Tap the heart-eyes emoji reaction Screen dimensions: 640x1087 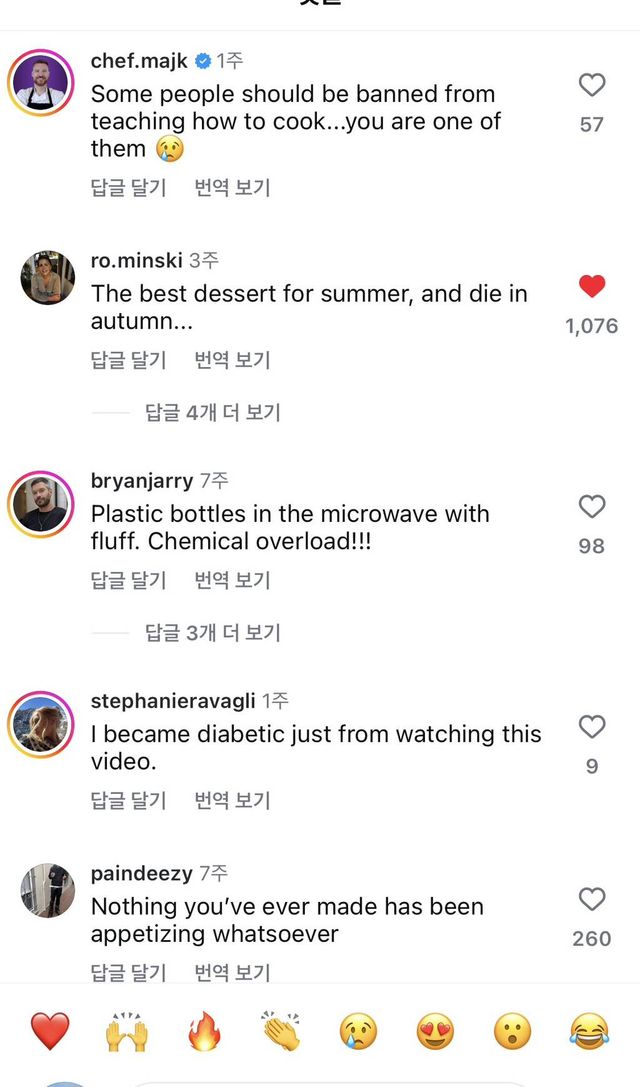point(436,1031)
